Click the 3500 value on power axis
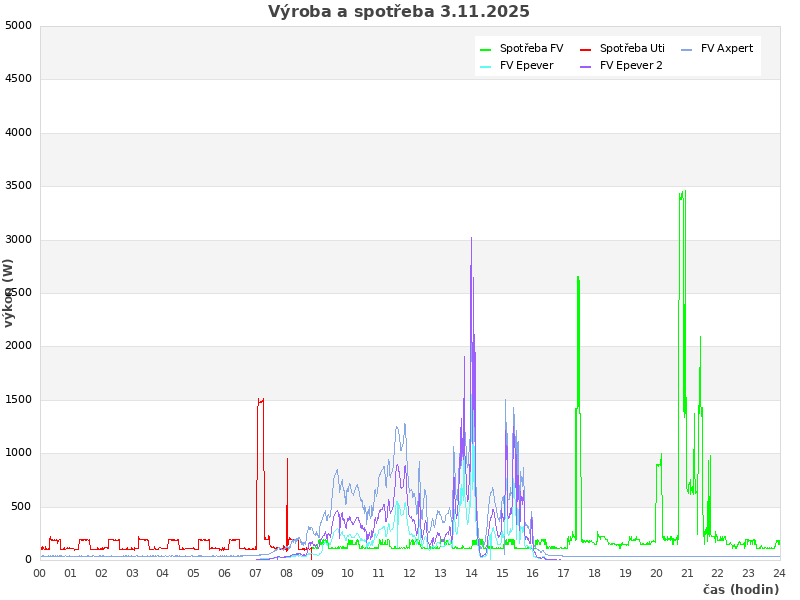Image resolution: width=800 pixels, height=600 pixels. point(18,186)
